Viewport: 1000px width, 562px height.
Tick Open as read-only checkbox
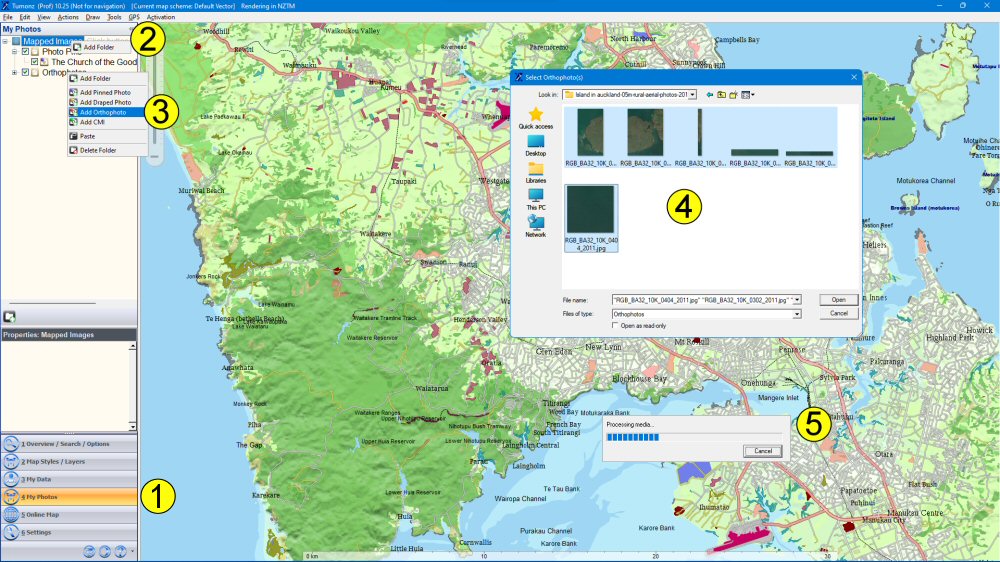coord(615,326)
